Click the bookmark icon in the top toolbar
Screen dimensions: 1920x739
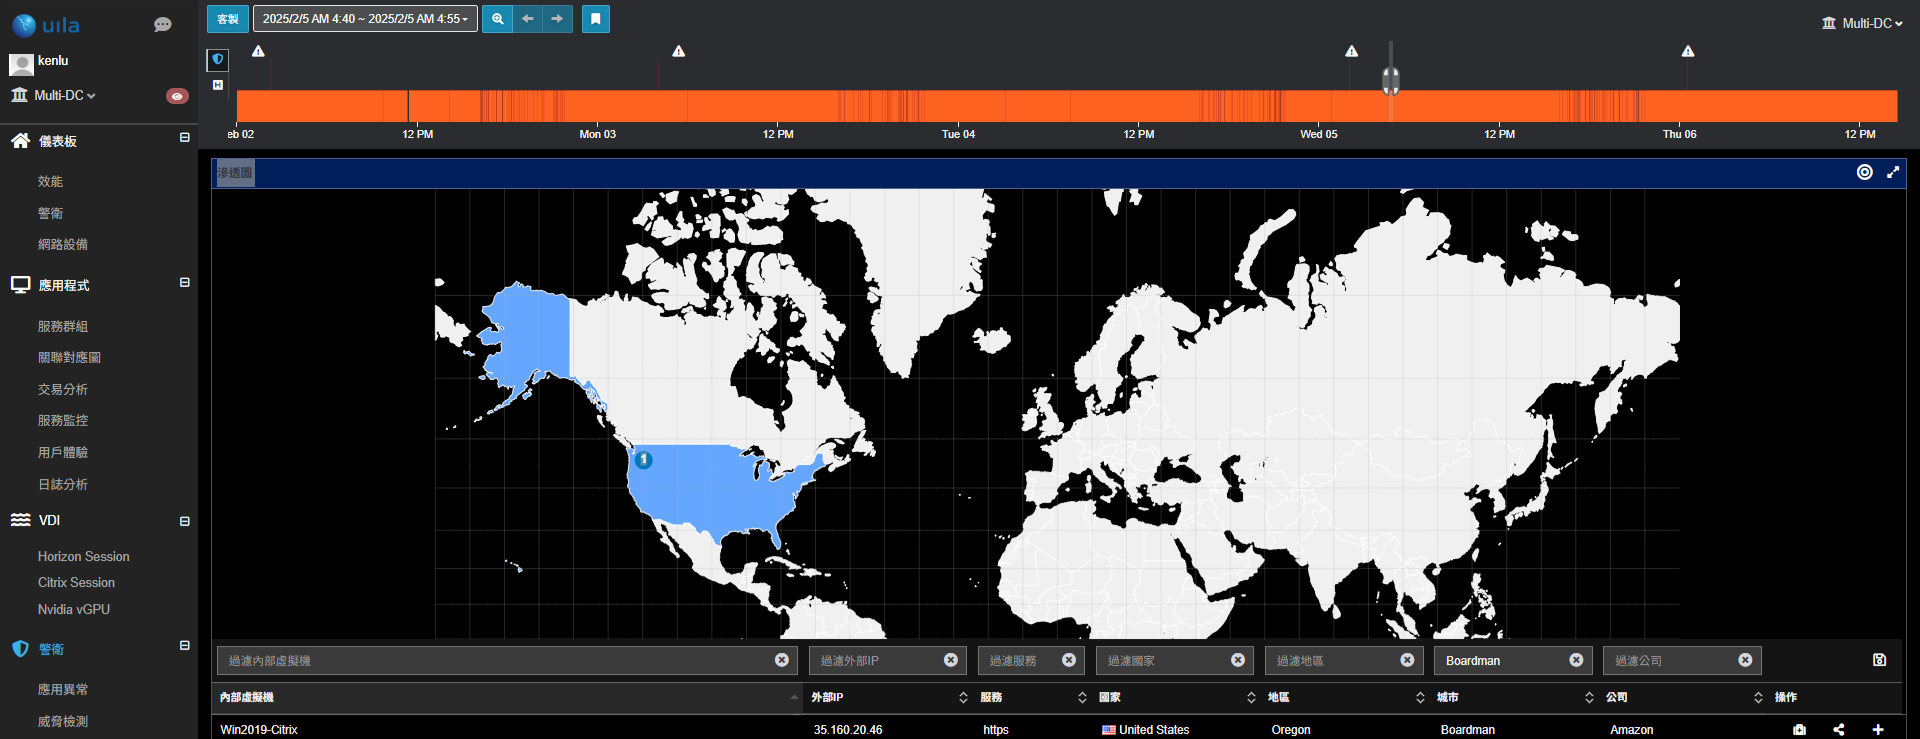point(596,19)
